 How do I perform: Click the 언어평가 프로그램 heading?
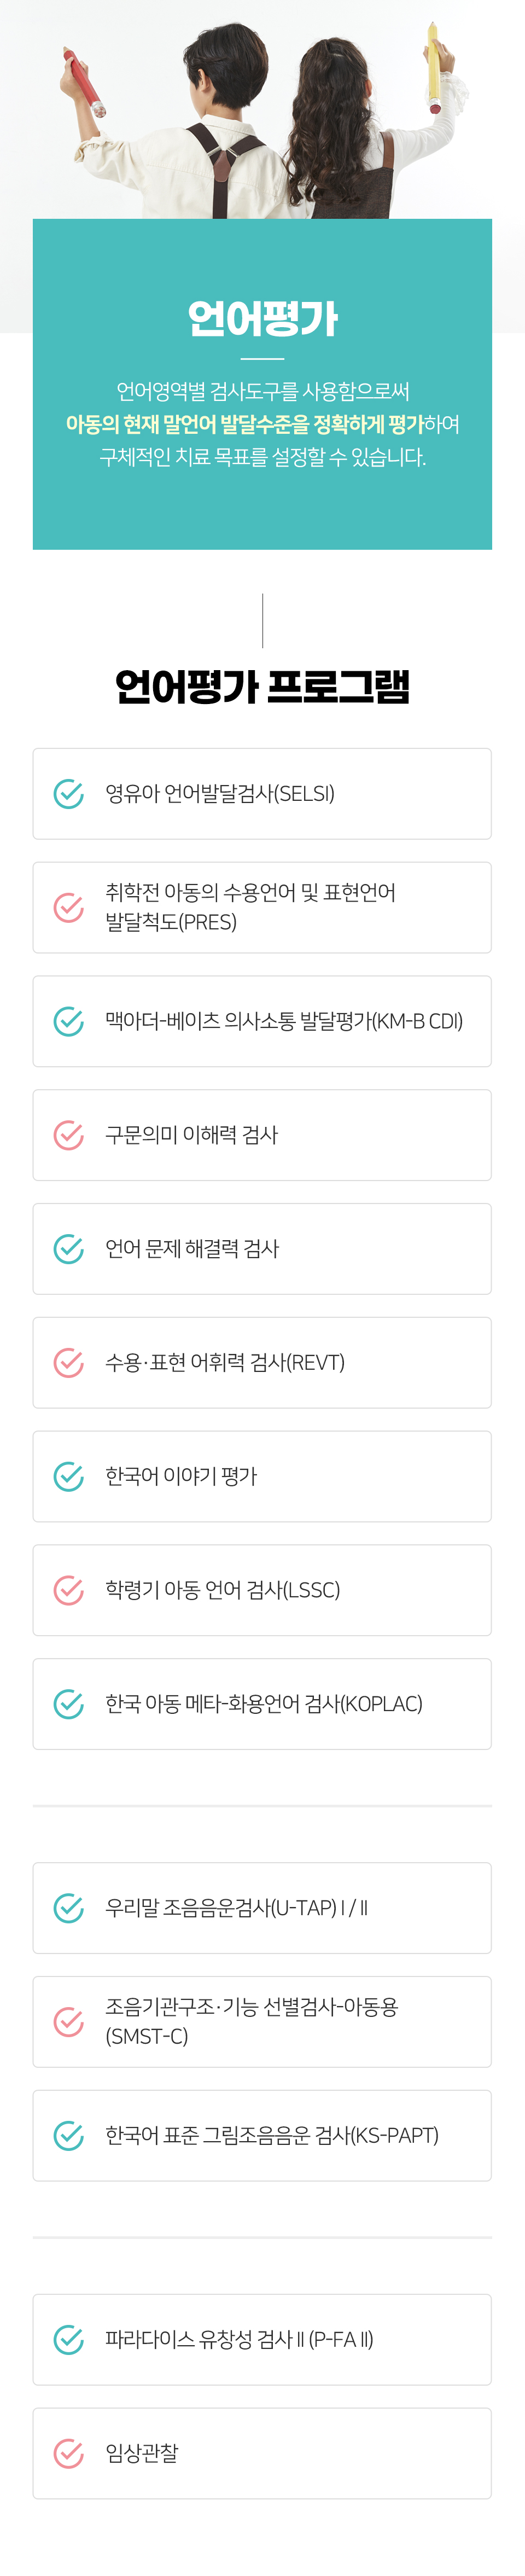[x=262, y=686]
